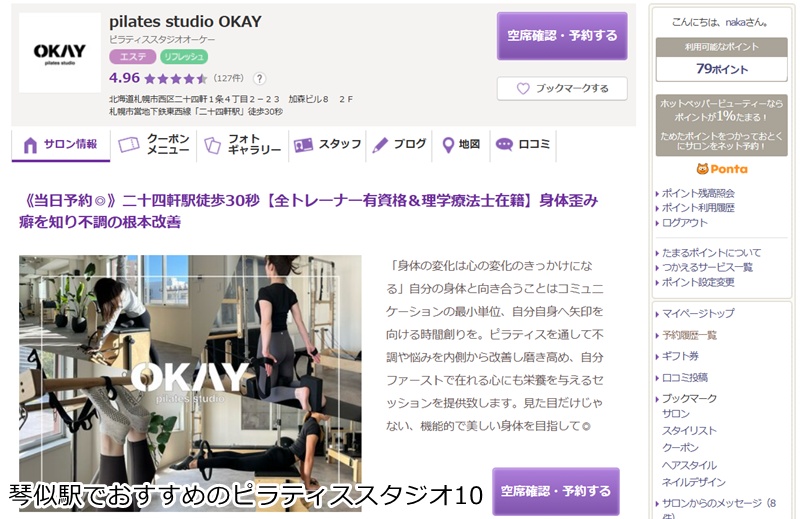Open ブックマーク link in sidebar
Screen dimensions: 800x519
[x=689, y=399]
